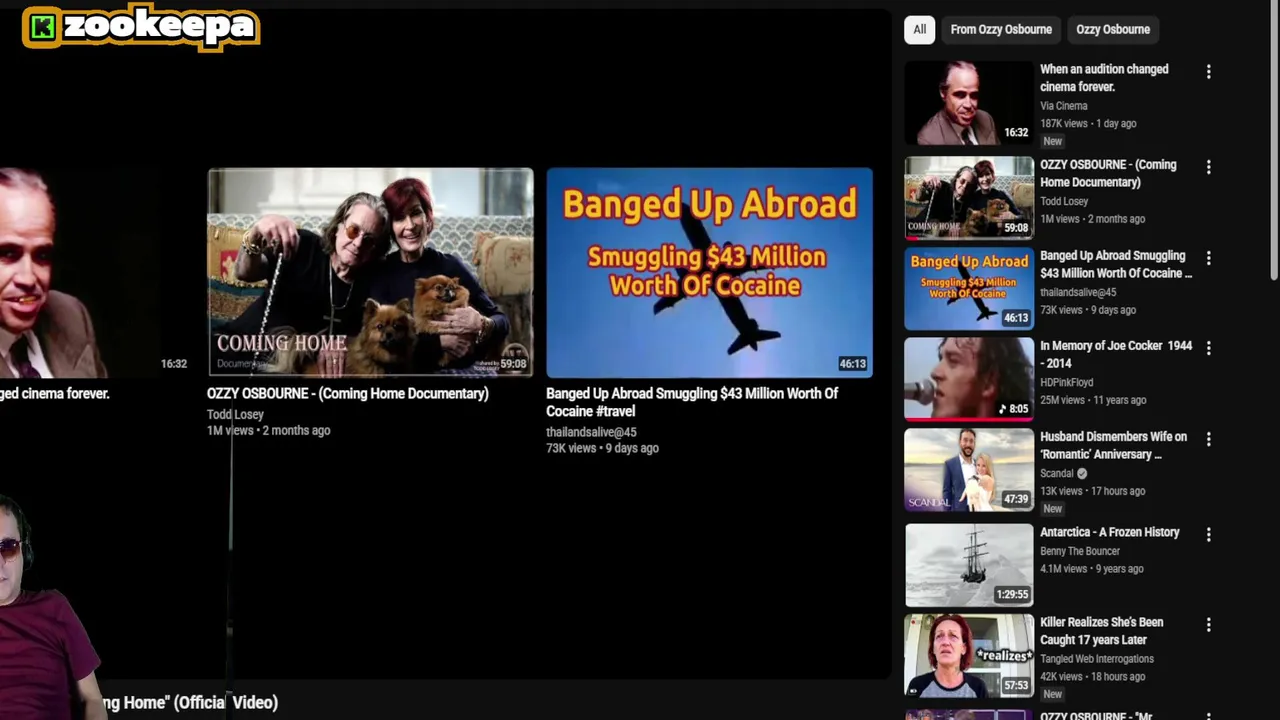1280x720 pixels.
Task: Open main title 'Banged Up Abroad Smuggling $43 Million'
Action: [x=692, y=402]
